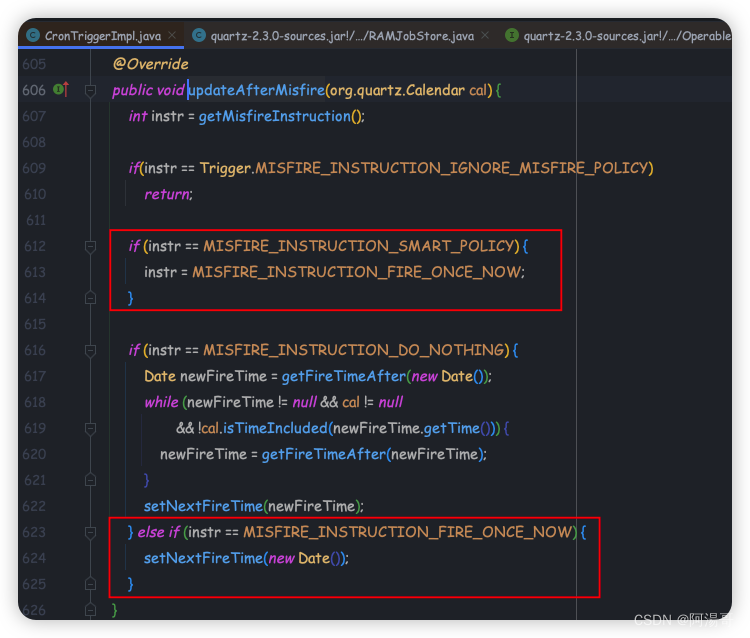Click line number 622 in the gutter

point(34,506)
